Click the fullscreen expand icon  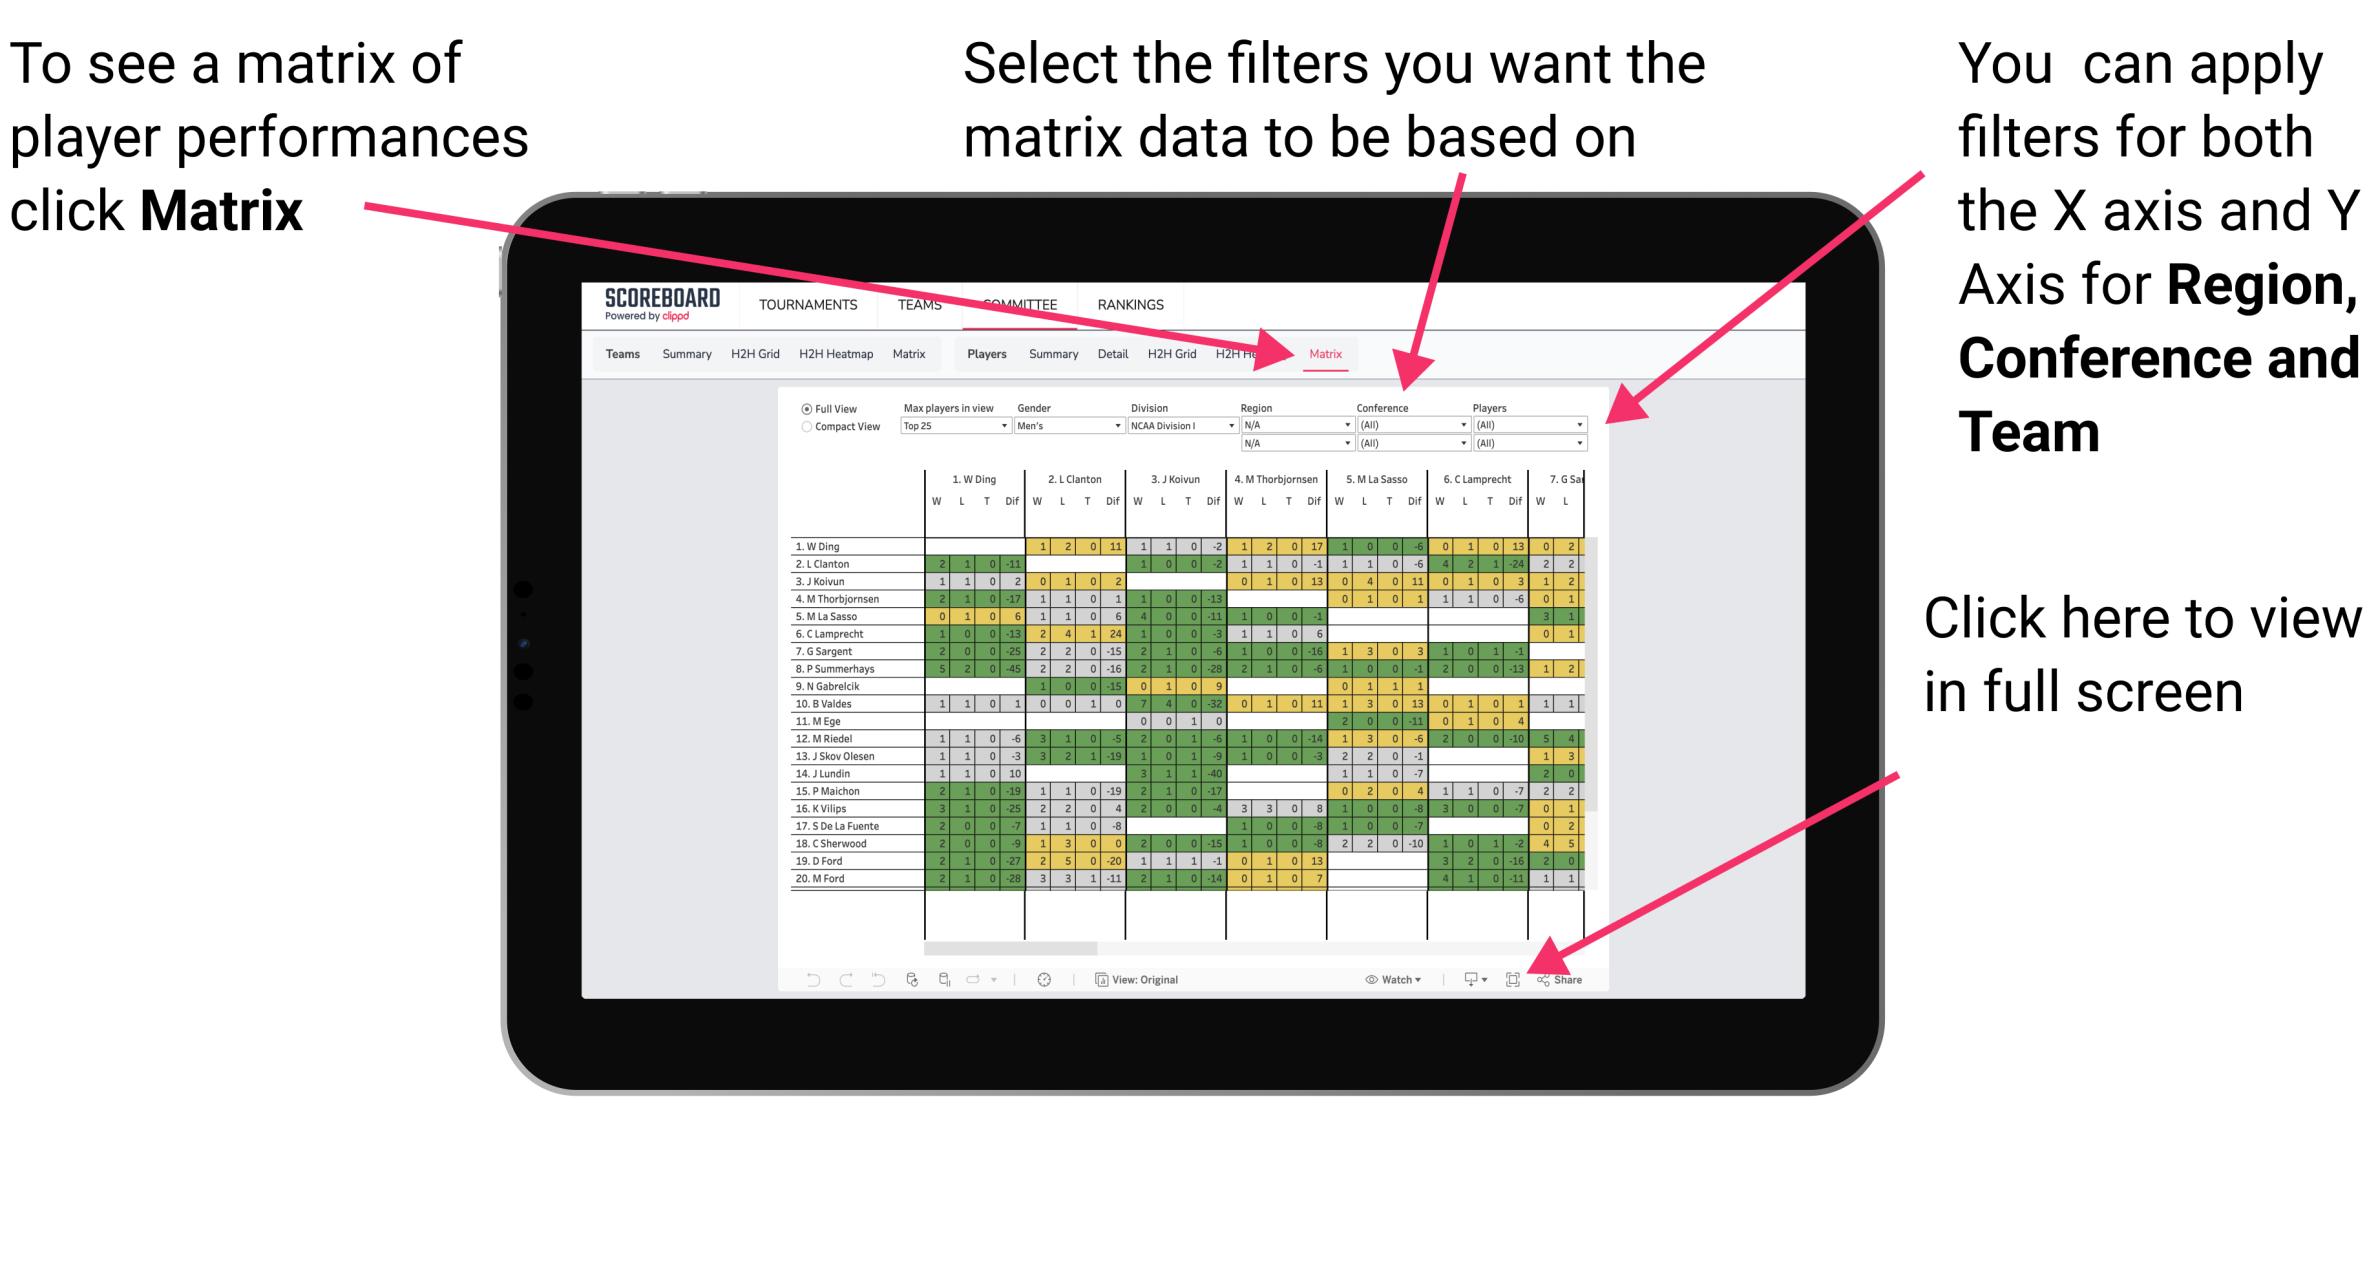1508,977
